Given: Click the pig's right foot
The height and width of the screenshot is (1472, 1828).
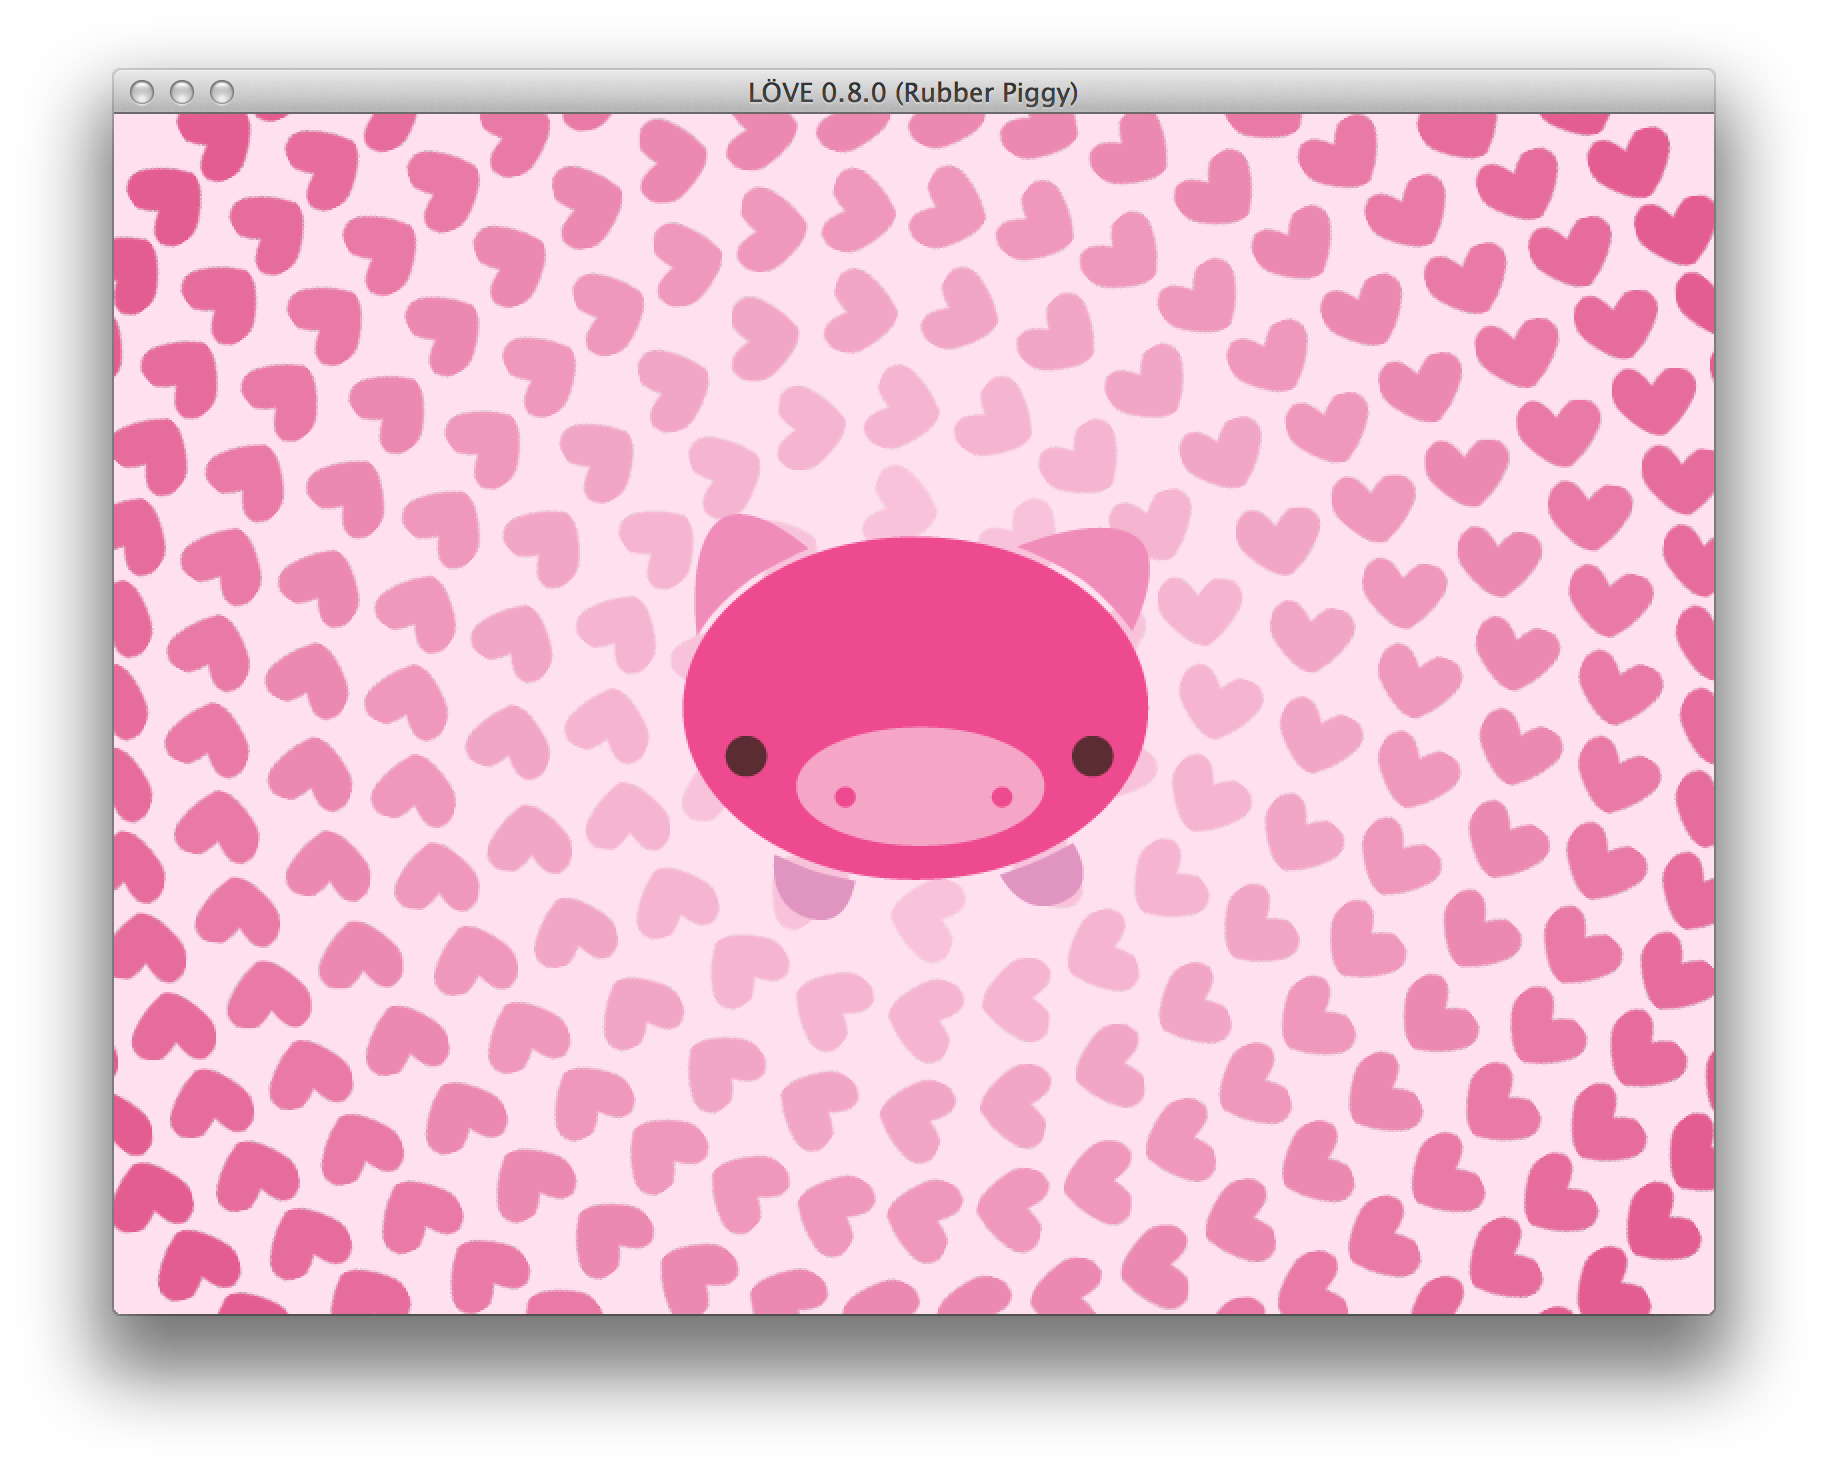Looking at the screenshot, I should [x=1045, y=877].
